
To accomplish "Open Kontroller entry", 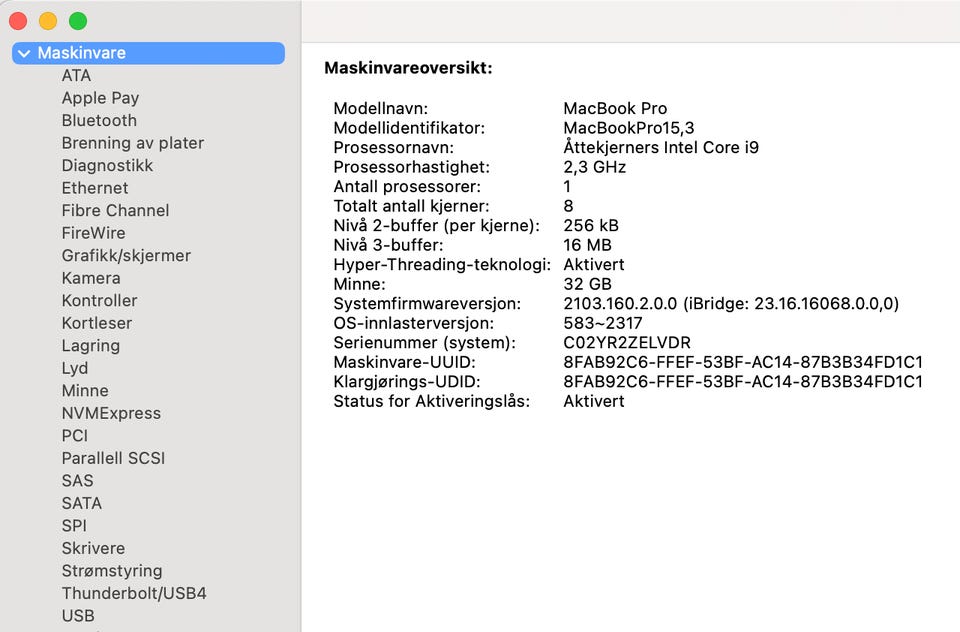I will coord(100,301).
